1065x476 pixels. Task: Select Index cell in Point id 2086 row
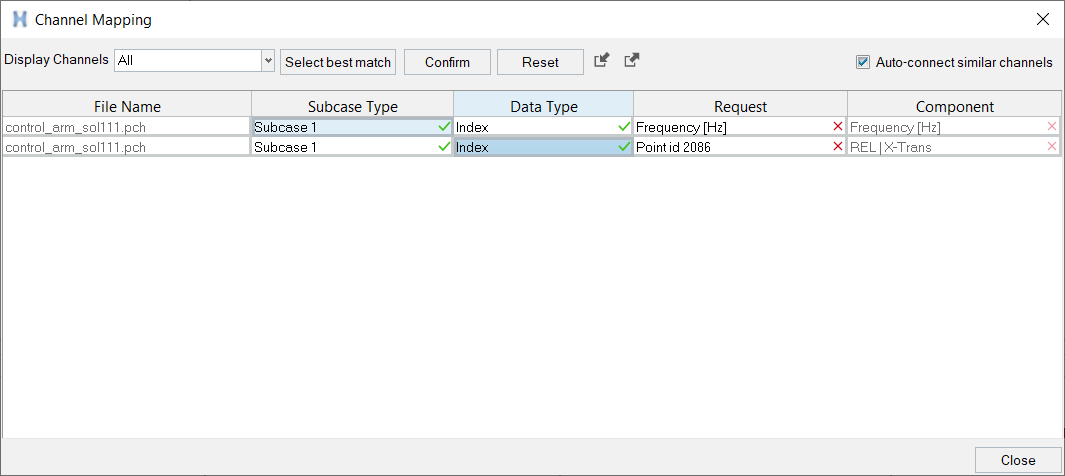543,147
